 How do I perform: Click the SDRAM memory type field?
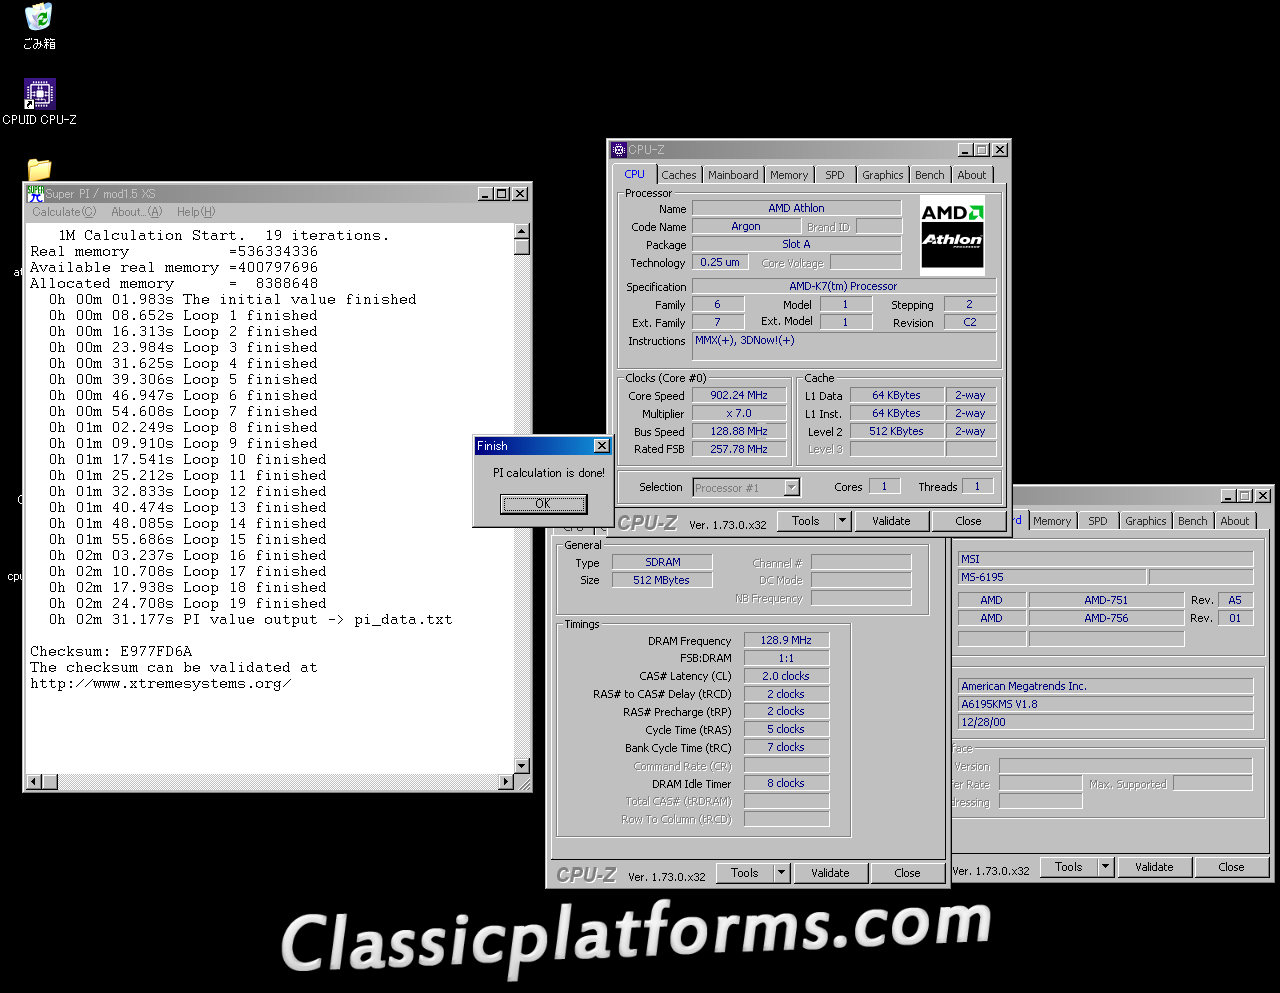[662, 563]
